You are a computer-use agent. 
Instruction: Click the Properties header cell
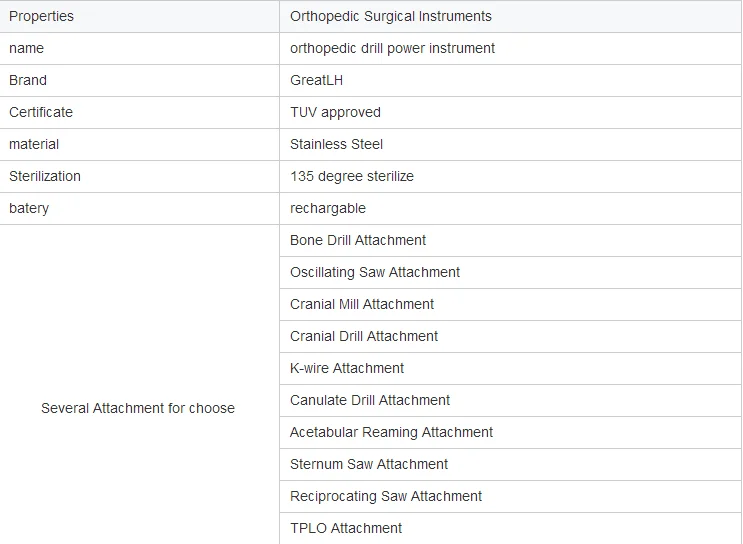click(139, 17)
